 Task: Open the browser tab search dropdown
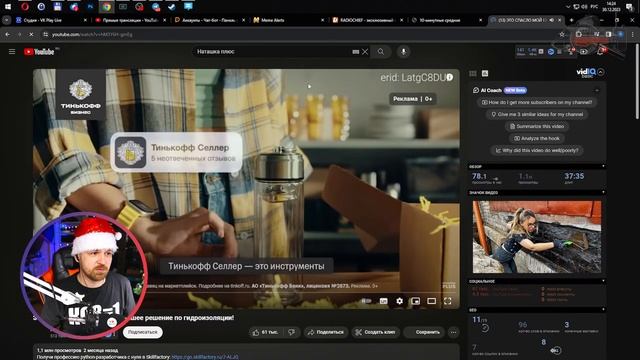[6, 20]
